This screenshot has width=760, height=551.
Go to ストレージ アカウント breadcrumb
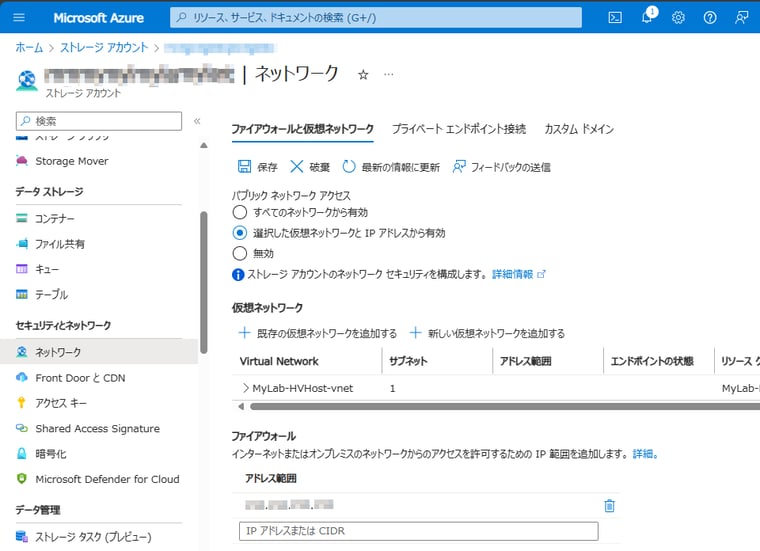[104, 47]
